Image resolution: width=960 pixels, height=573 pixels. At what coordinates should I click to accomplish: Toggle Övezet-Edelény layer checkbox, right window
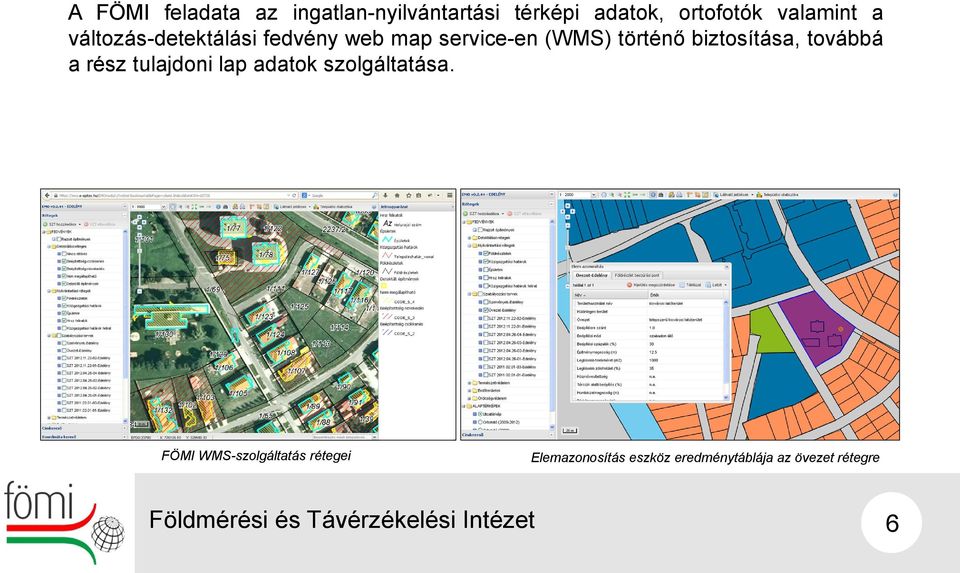coord(486,310)
